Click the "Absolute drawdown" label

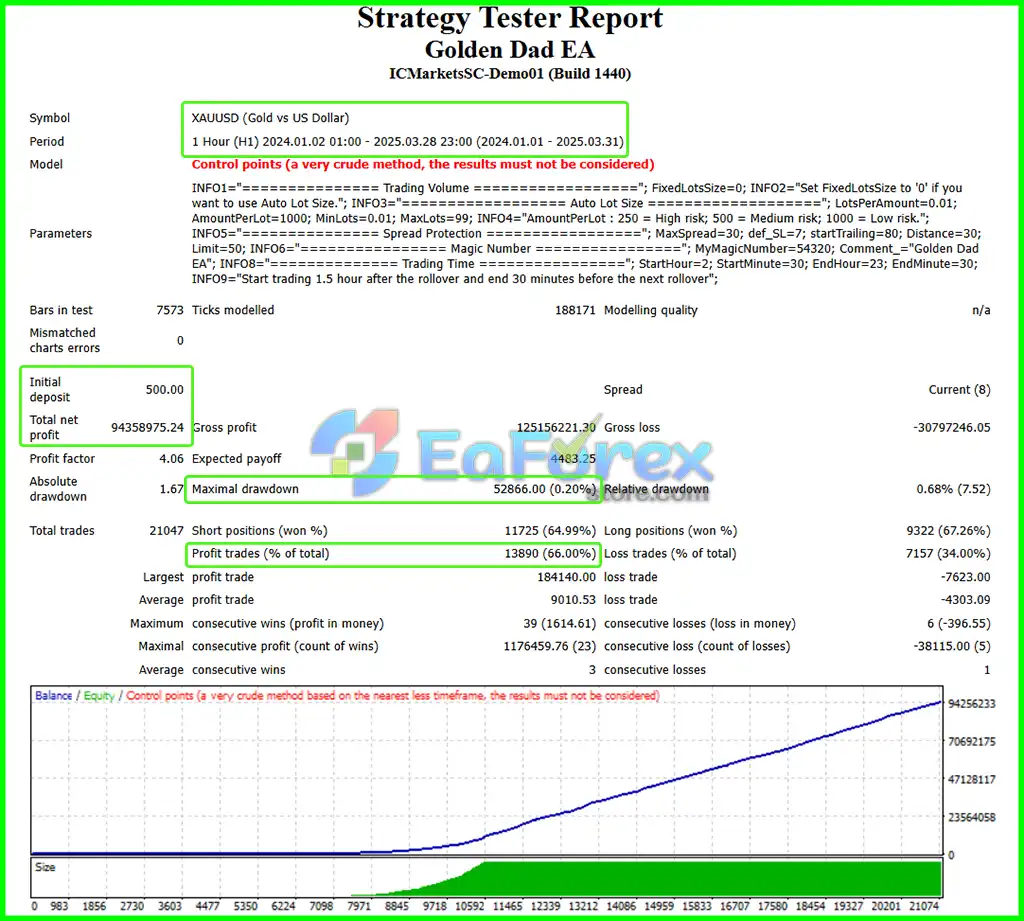tap(57, 489)
